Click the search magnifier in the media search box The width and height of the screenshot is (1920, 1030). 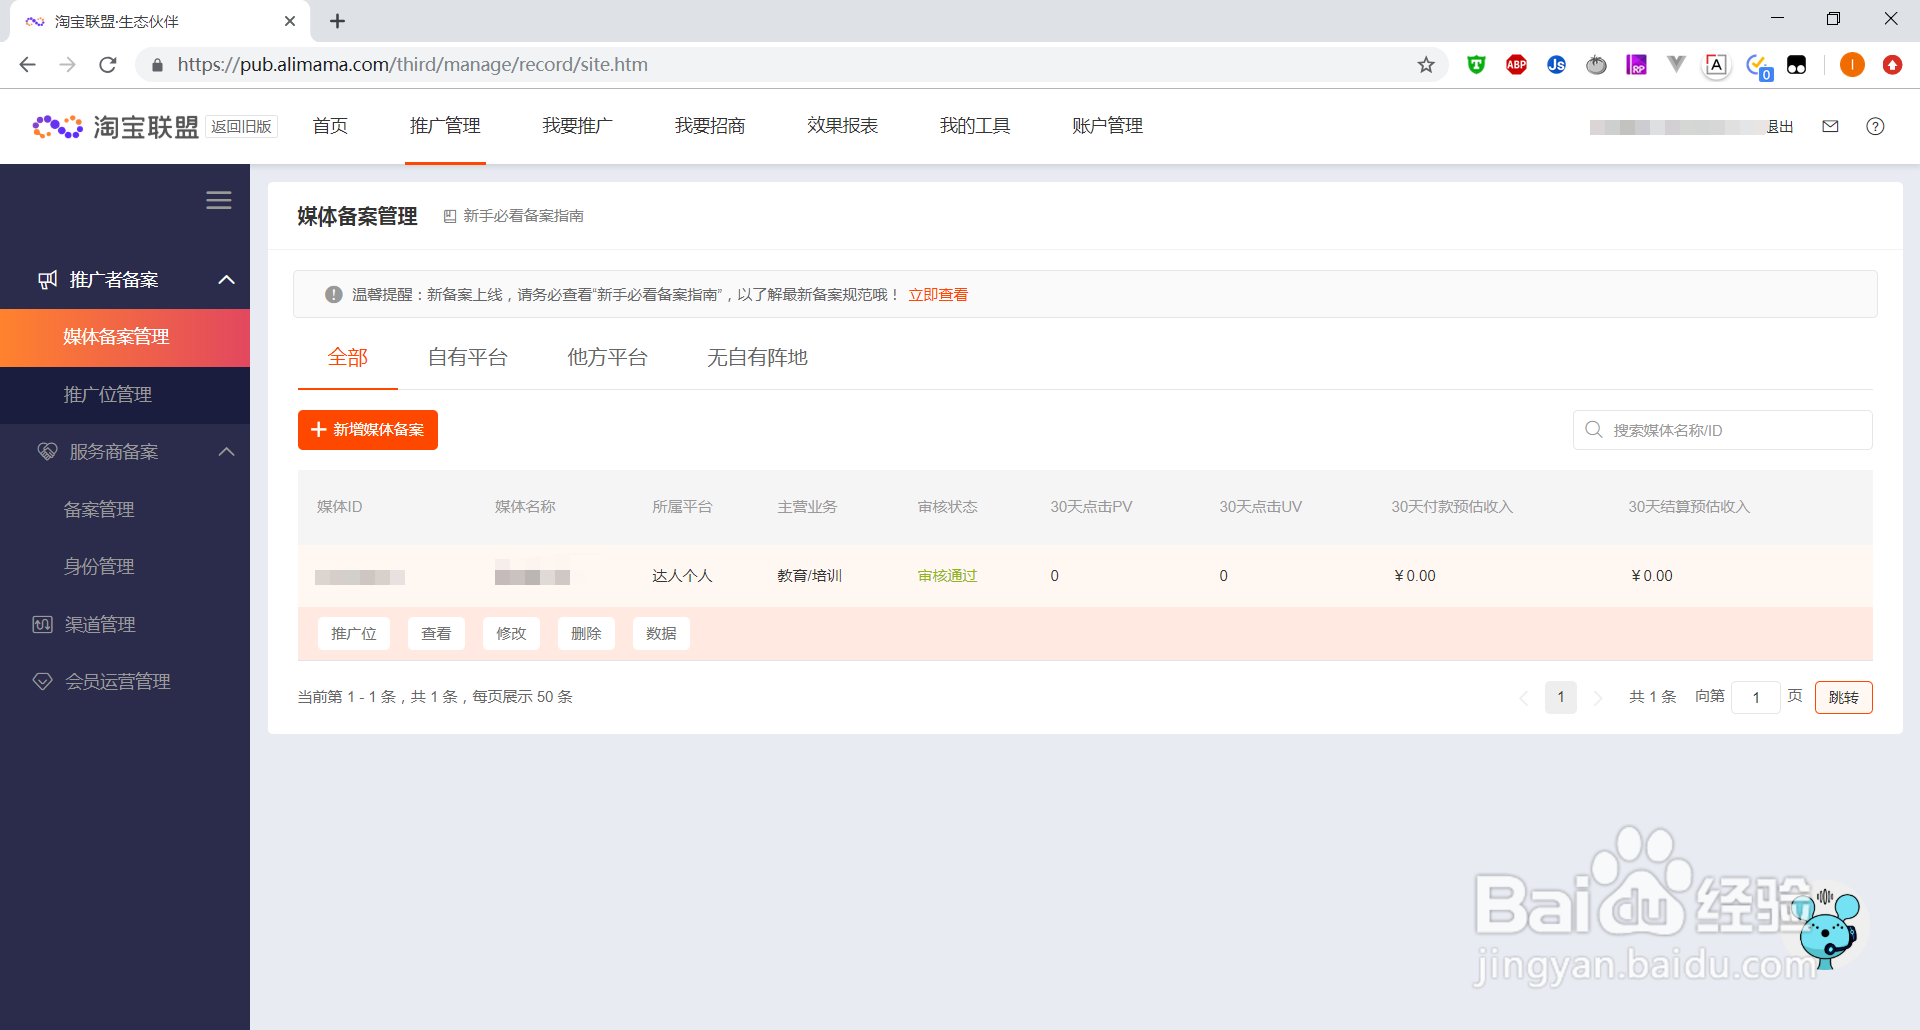tap(1593, 429)
